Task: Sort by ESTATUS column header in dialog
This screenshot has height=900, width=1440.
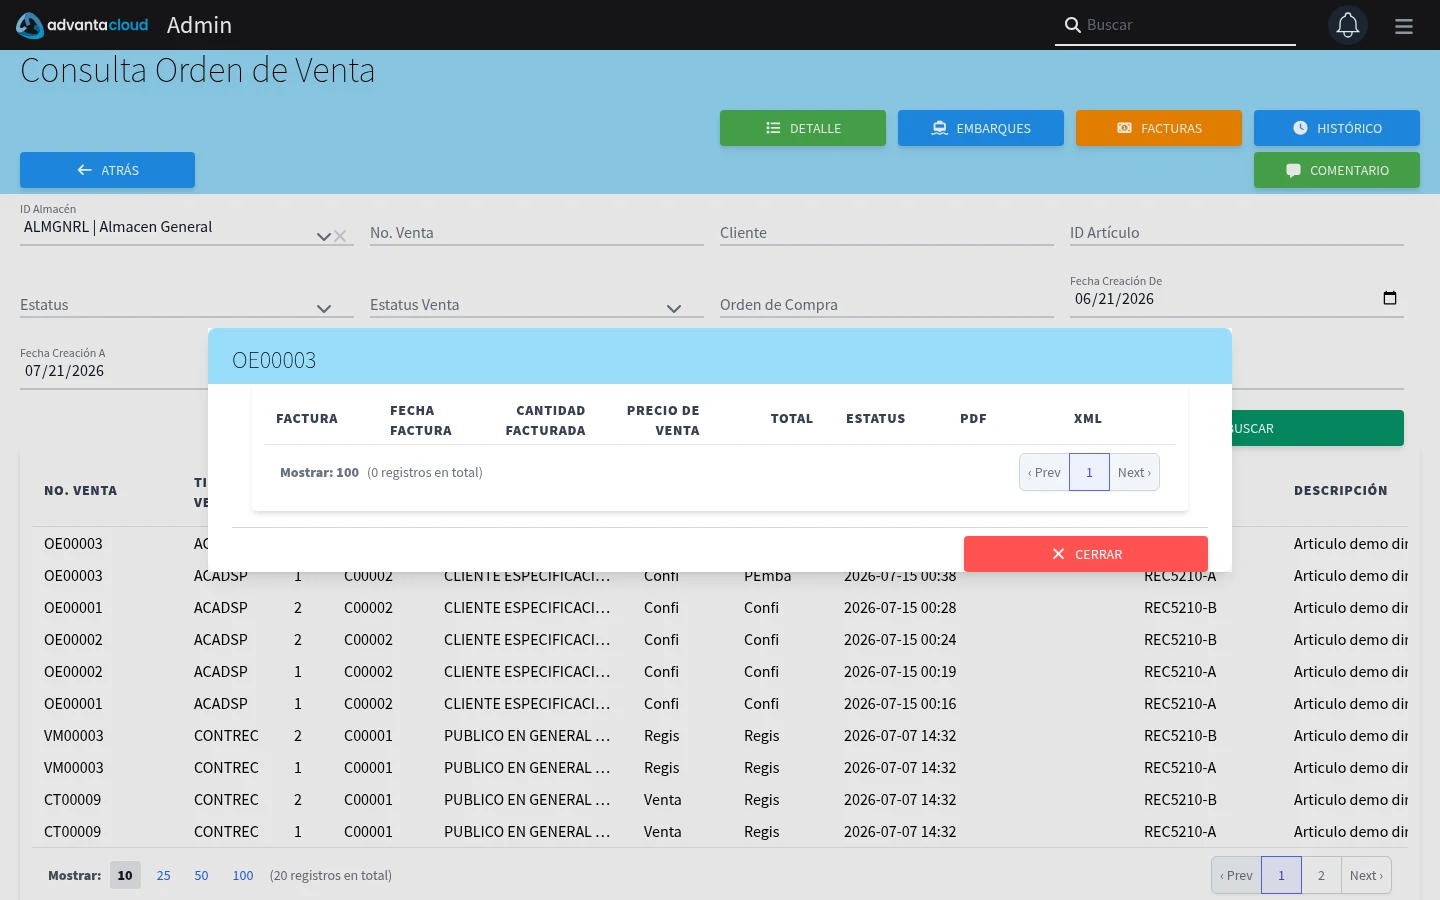Action: point(876,419)
